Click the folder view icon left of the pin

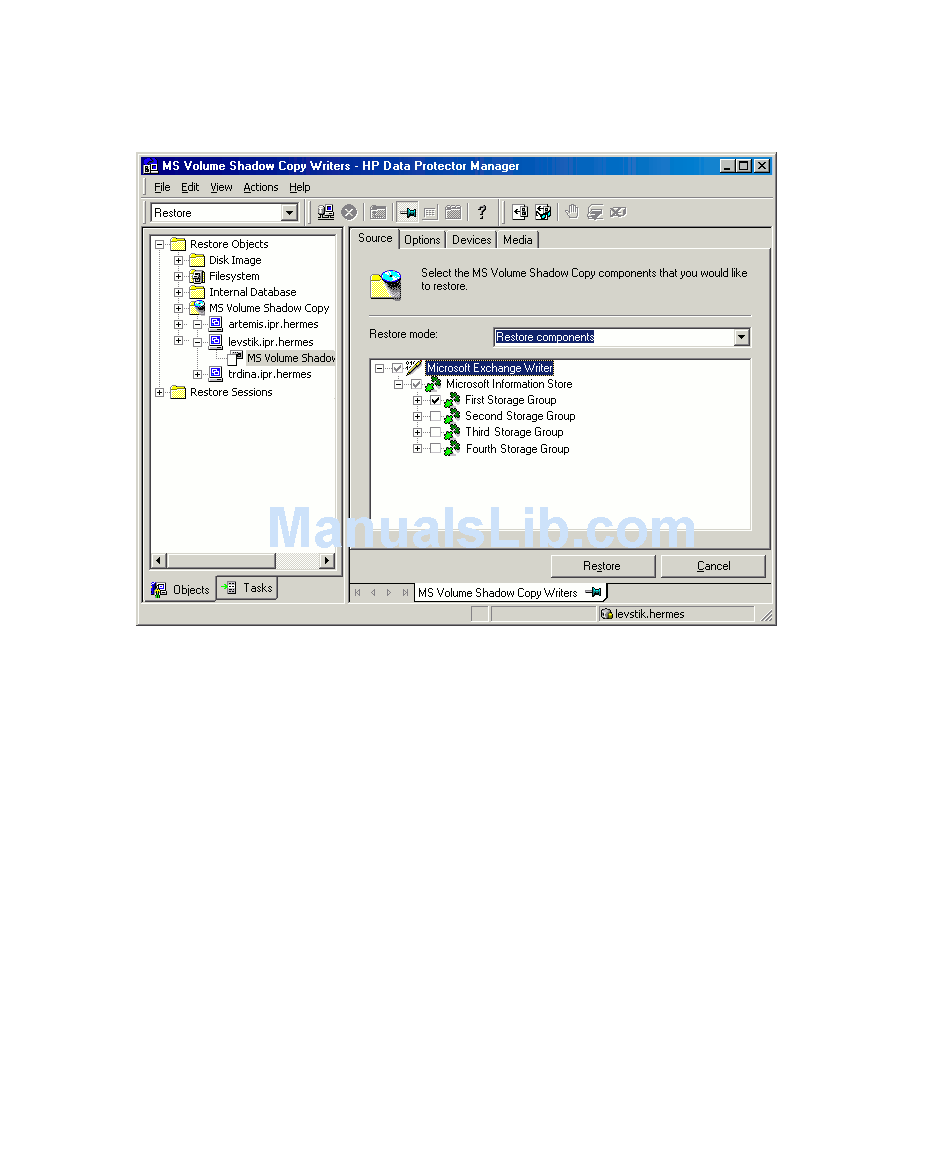(378, 212)
